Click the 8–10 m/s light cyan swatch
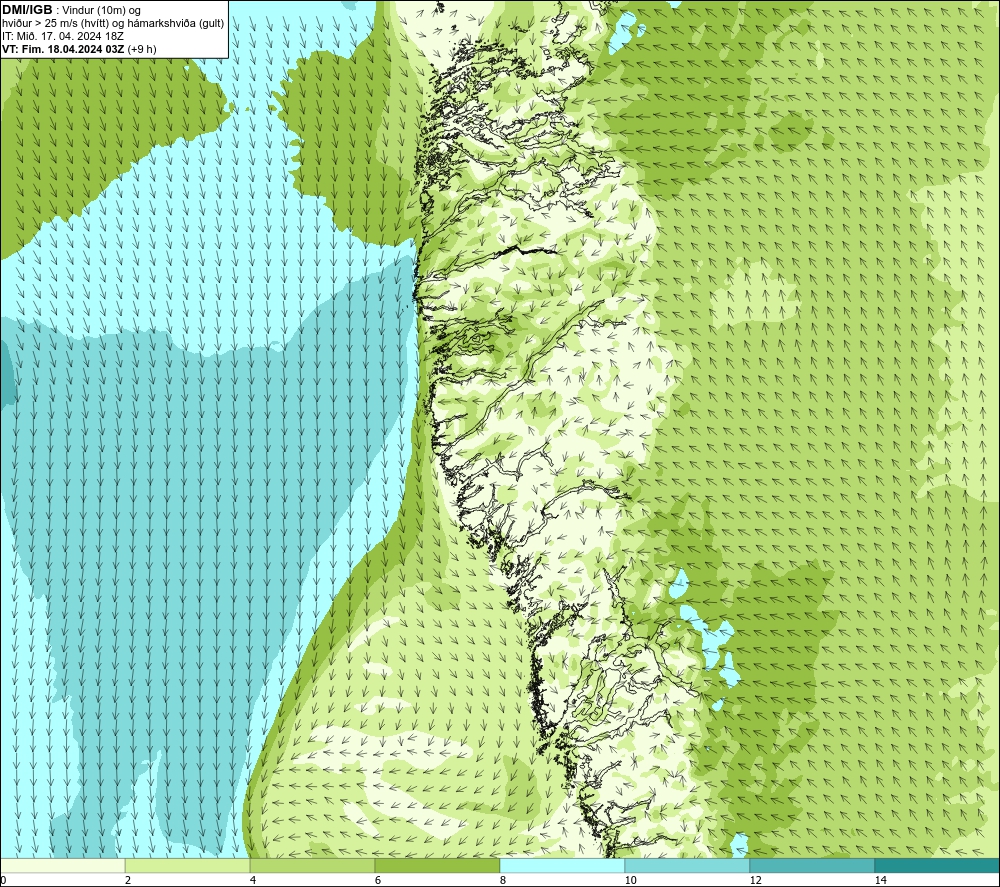 click(562, 866)
